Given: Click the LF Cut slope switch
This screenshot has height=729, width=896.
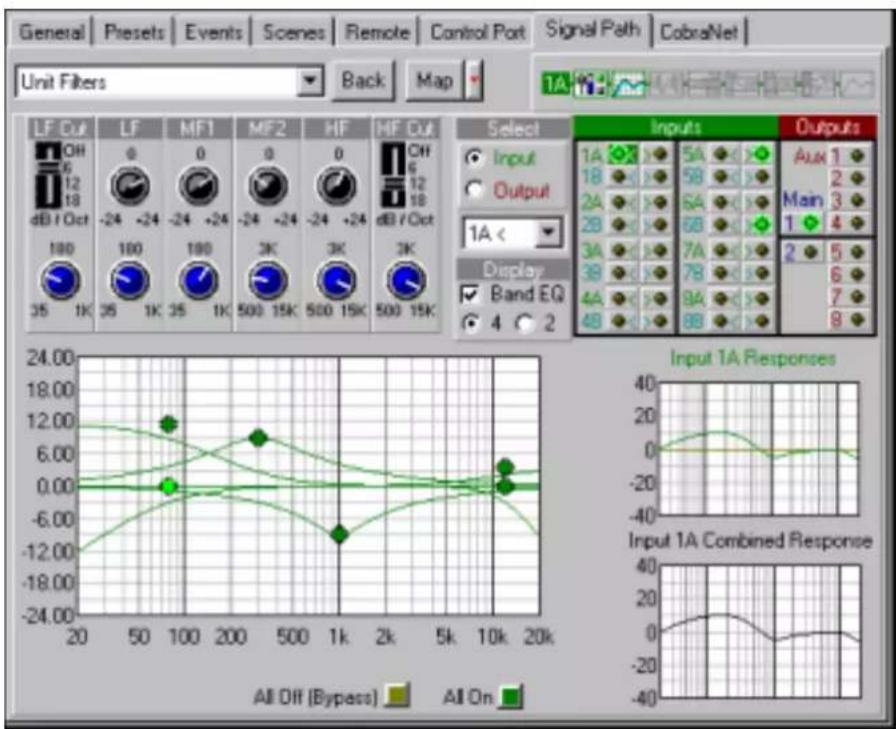Looking at the screenshot, I should (48, 175).
